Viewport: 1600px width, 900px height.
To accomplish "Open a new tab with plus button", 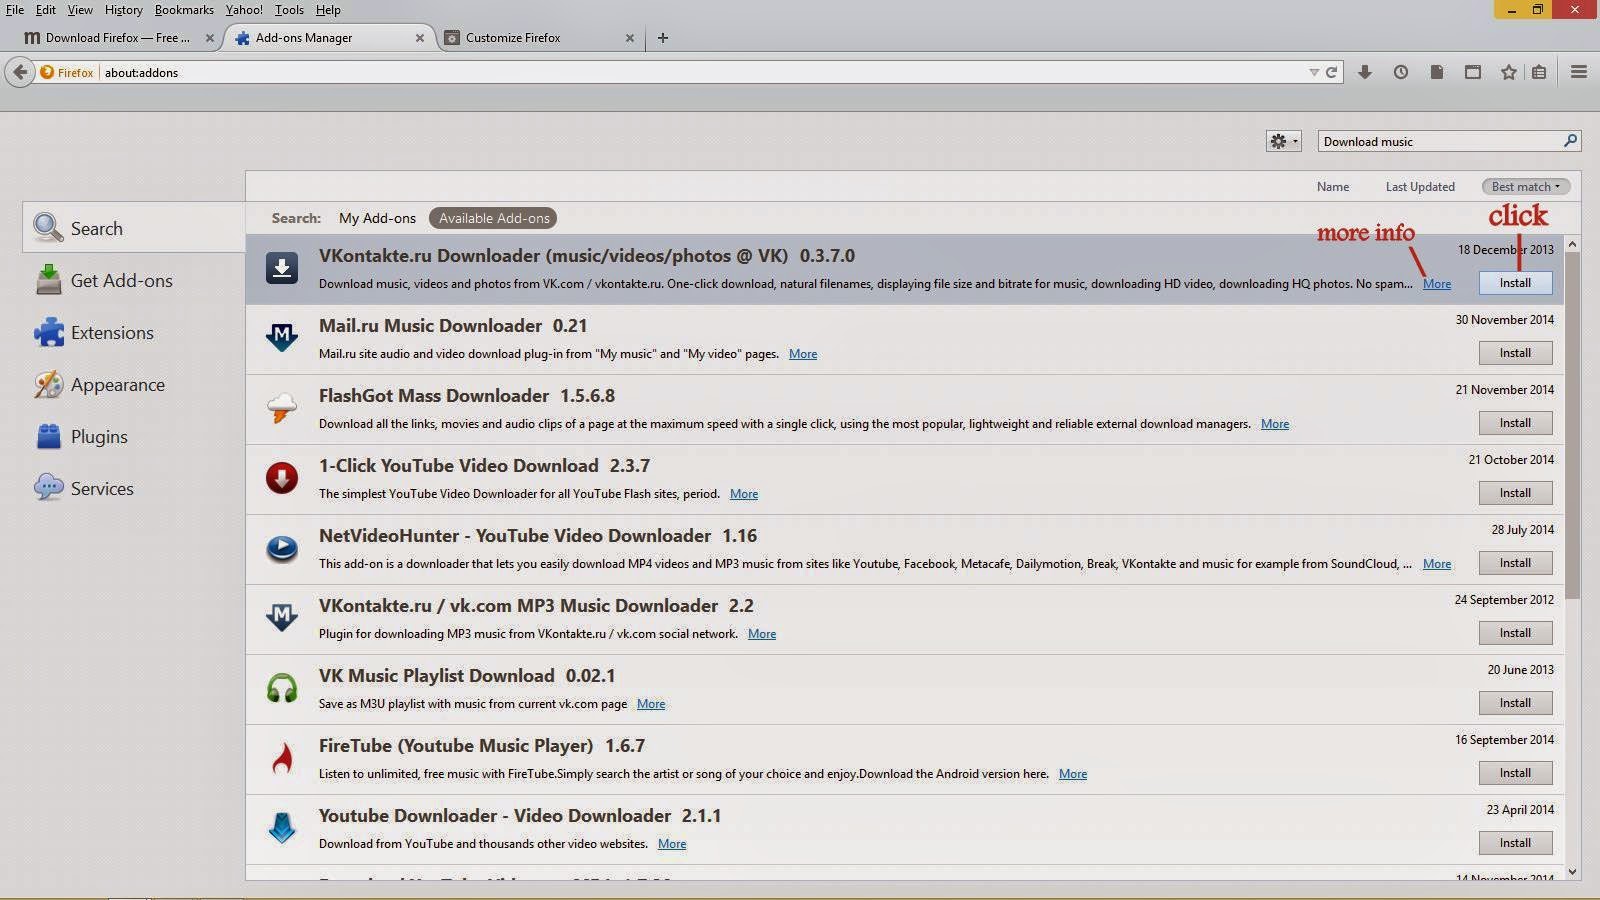I will click(662, 38).
